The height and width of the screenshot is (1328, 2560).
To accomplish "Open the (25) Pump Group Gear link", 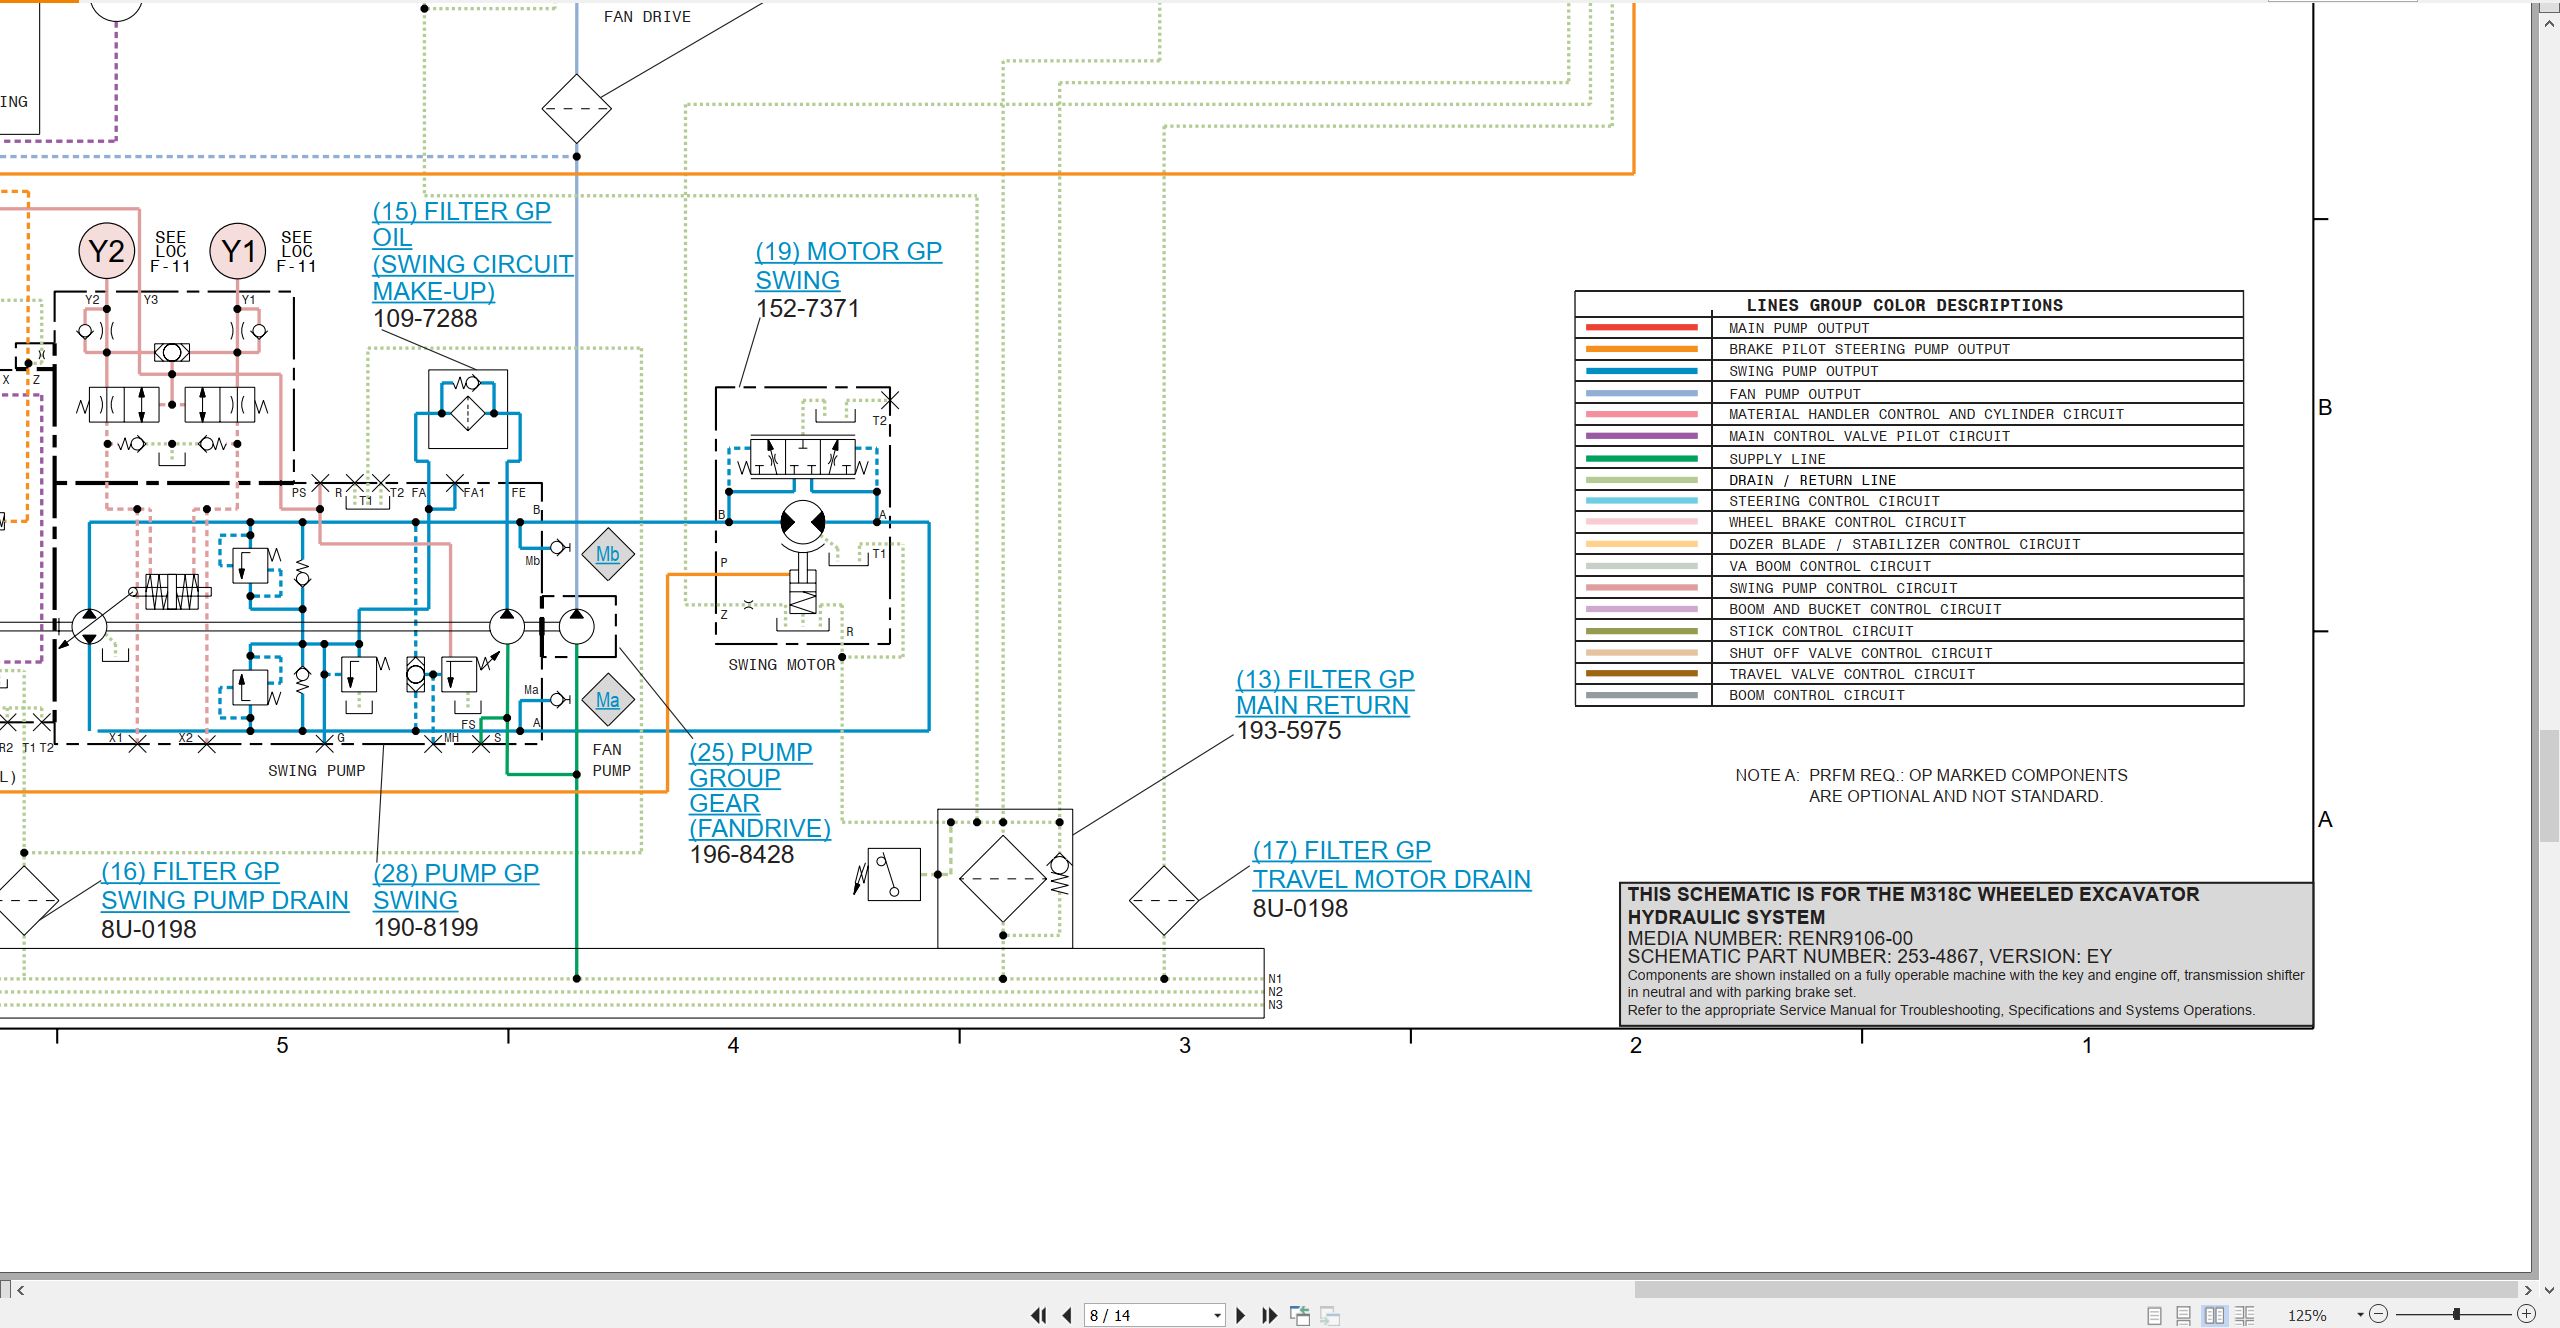I will (759, 790).
